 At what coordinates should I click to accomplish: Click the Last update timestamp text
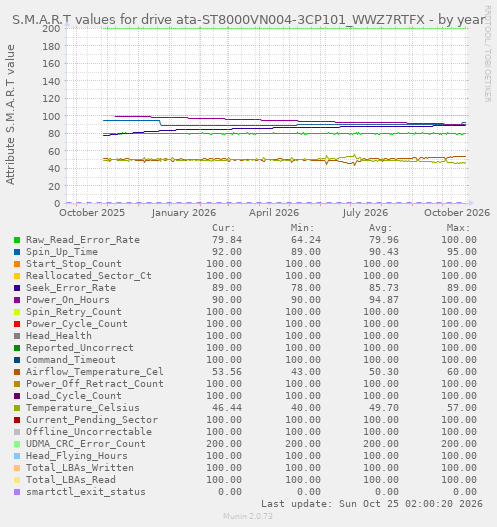pyautogui.click(x=372, y=504)
